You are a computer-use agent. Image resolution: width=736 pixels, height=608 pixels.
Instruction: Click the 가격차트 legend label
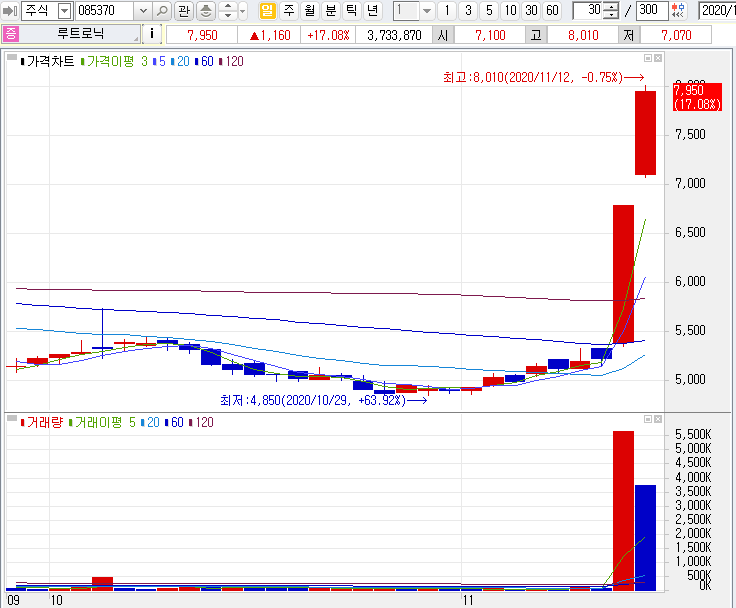coord(51,62)
